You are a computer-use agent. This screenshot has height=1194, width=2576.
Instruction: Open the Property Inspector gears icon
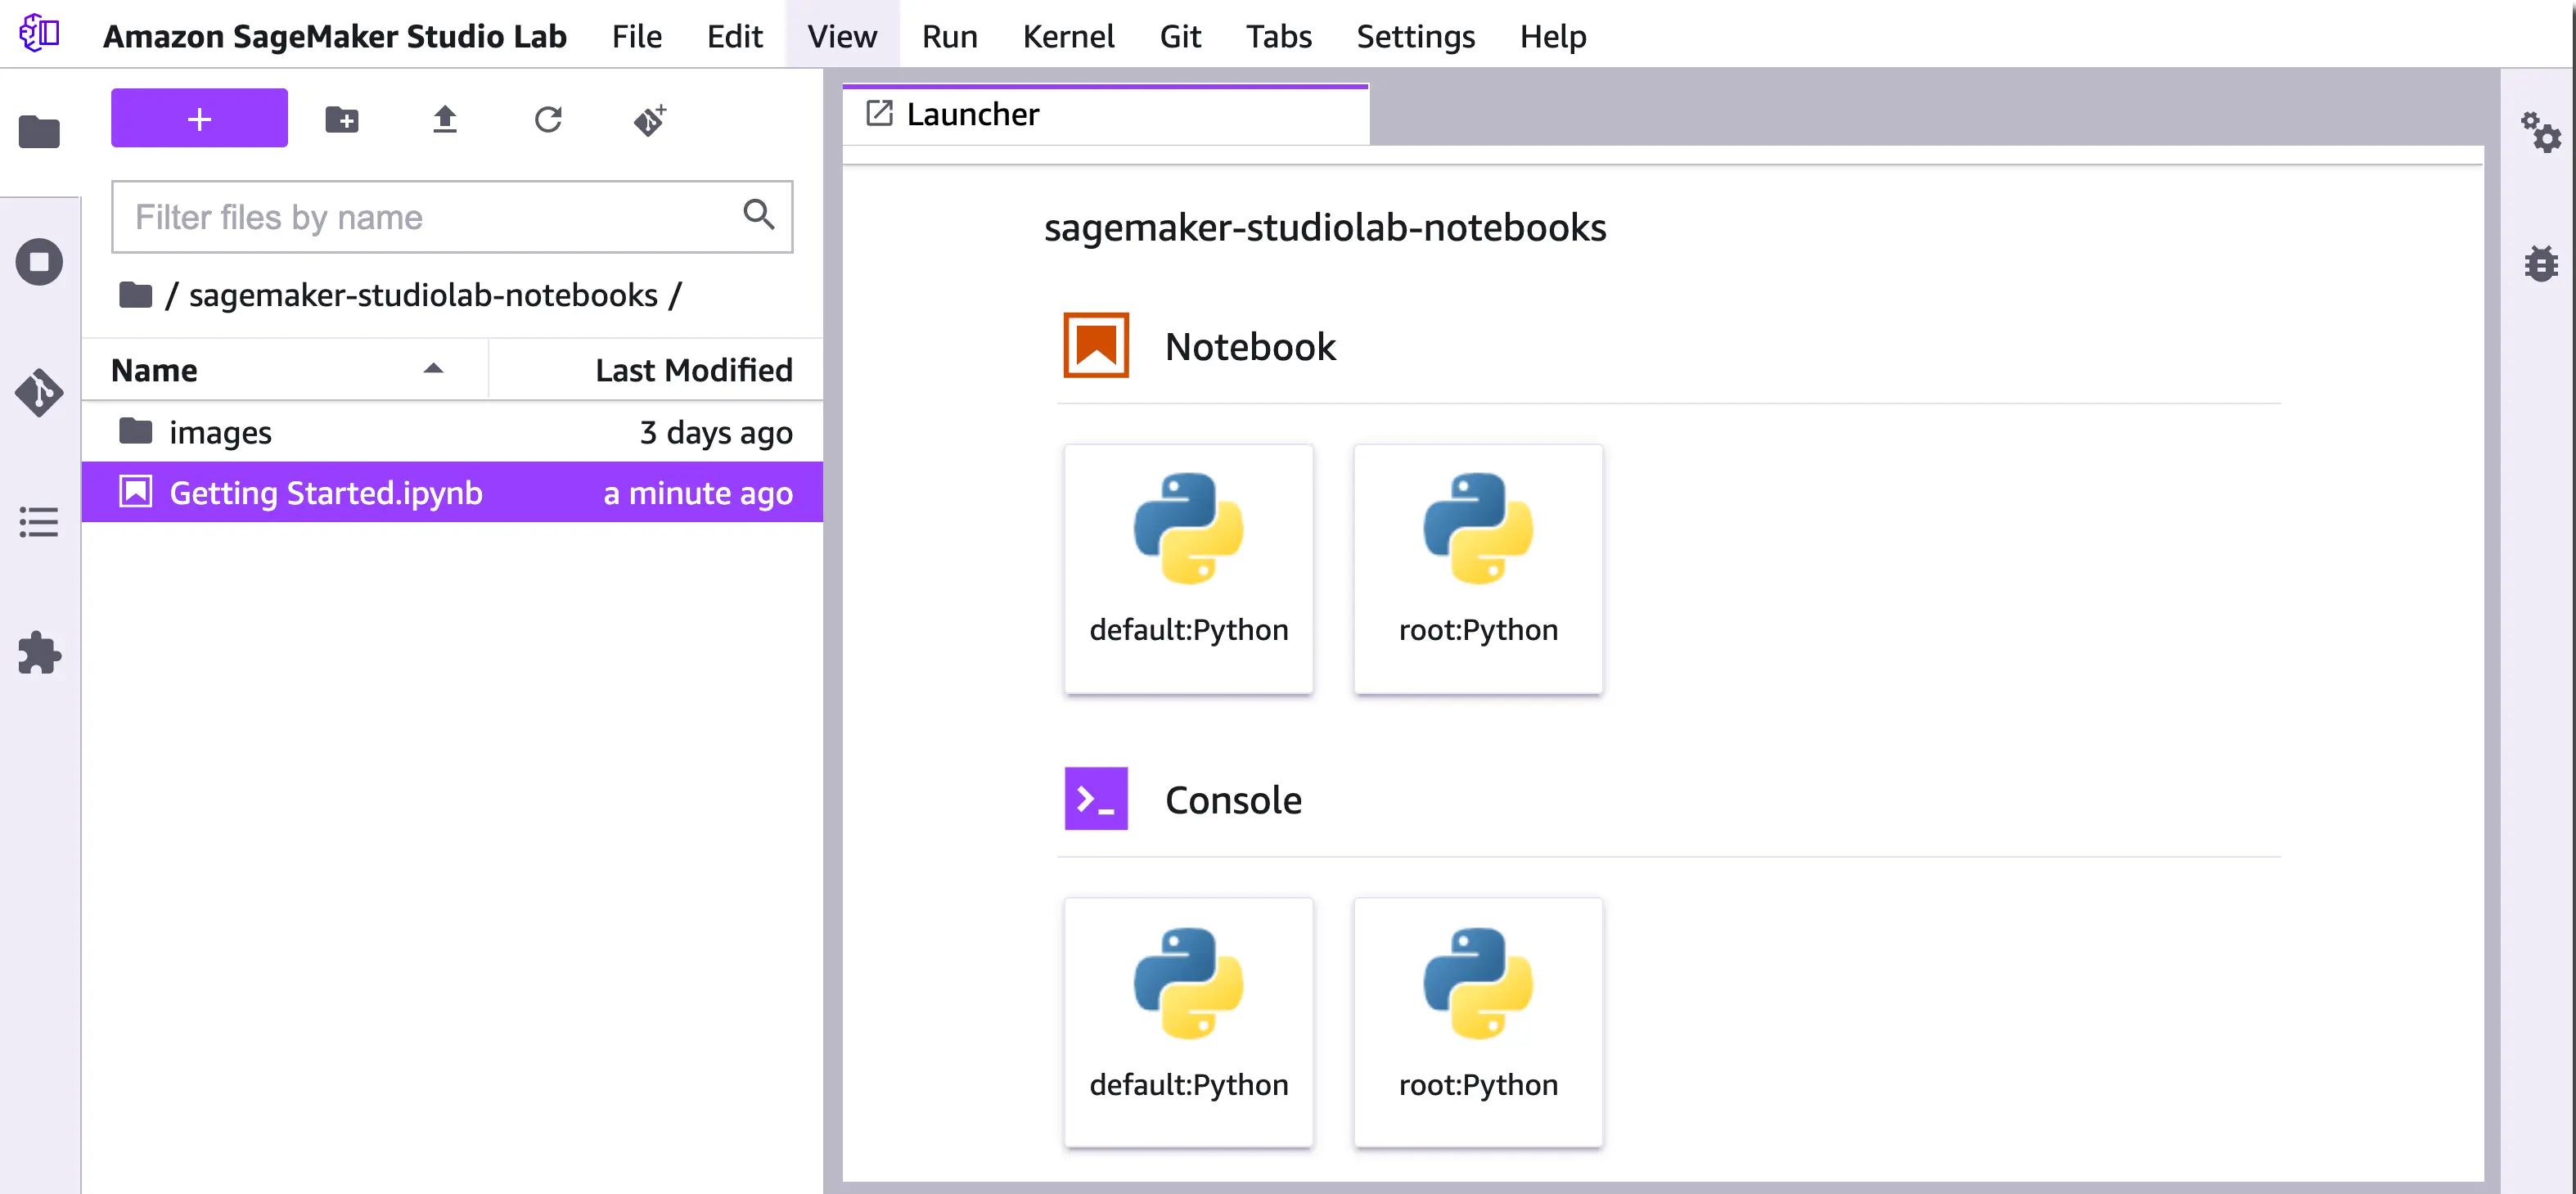pos(2540,131)
